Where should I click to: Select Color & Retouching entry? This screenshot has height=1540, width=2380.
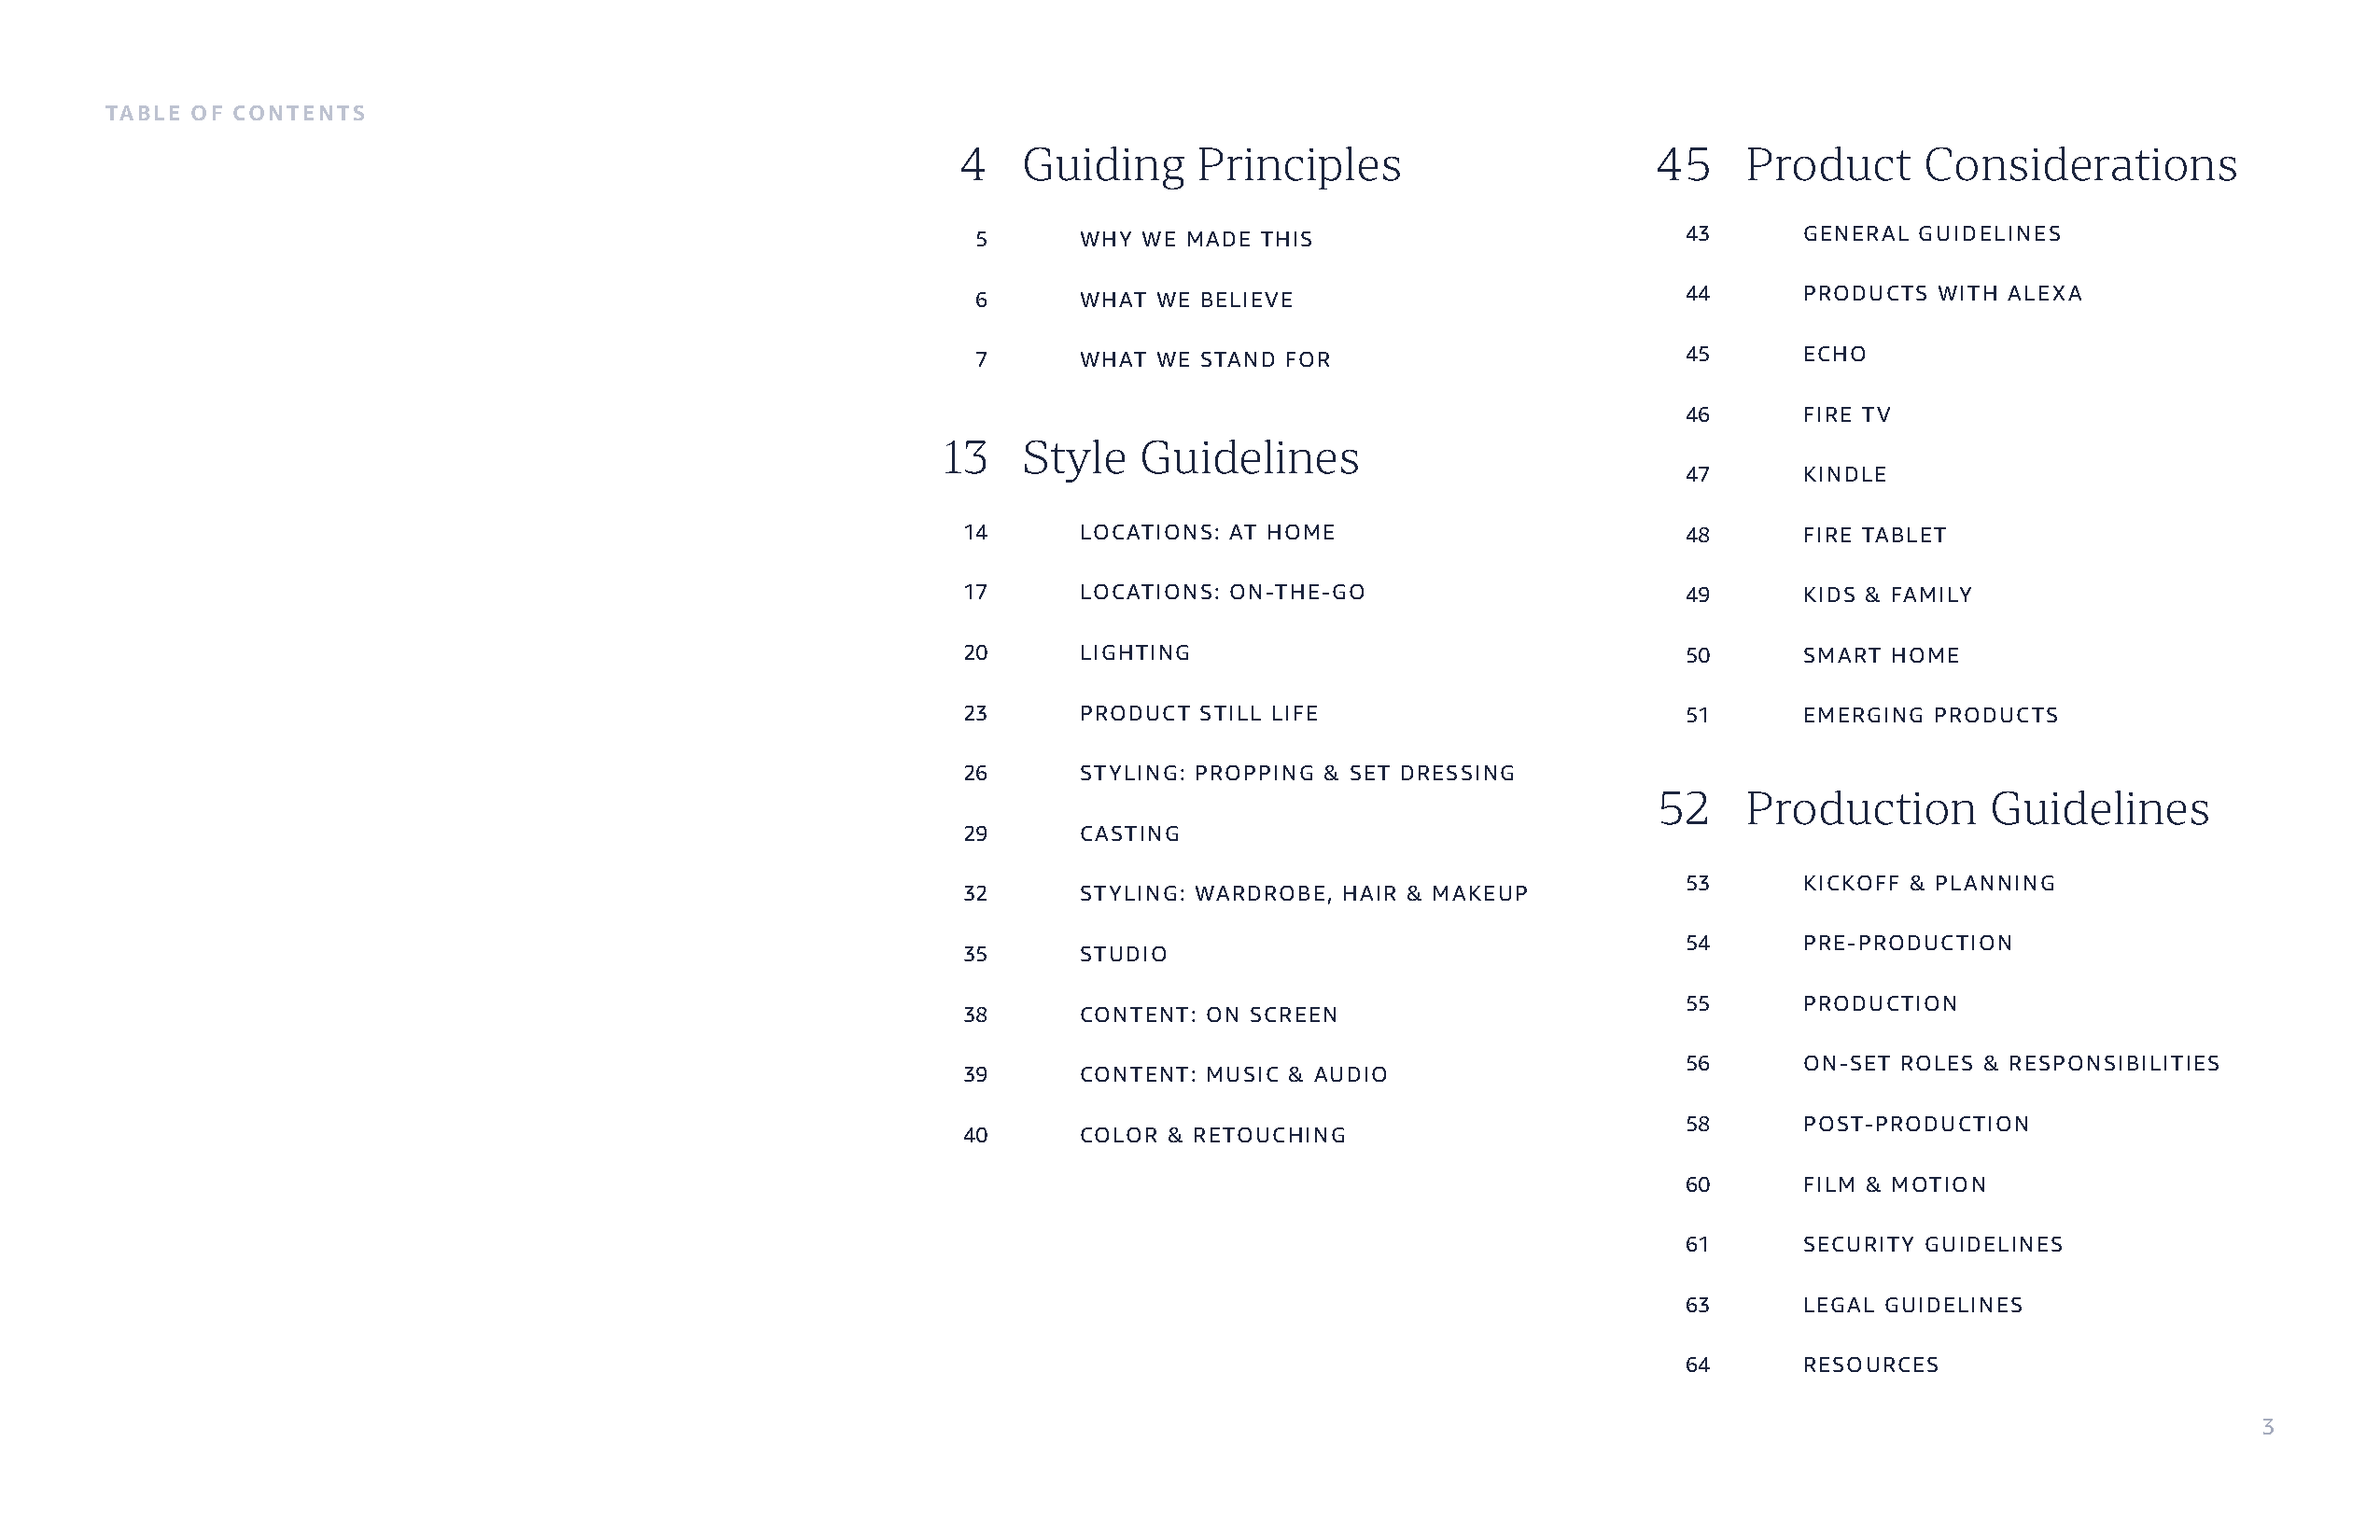click(1213, 1135)
